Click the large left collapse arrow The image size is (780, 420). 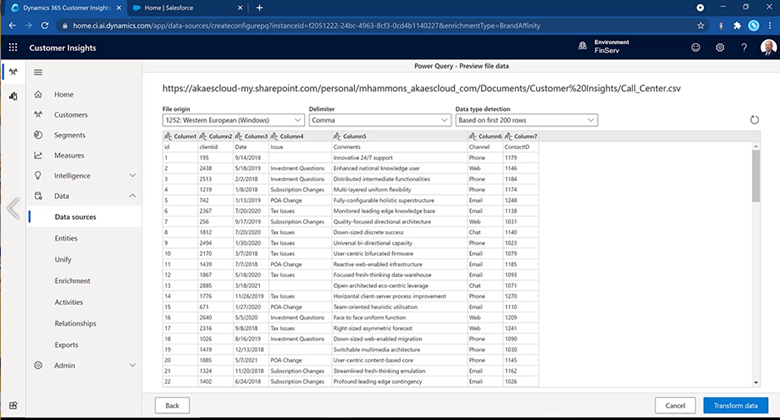tap(13, 208)
